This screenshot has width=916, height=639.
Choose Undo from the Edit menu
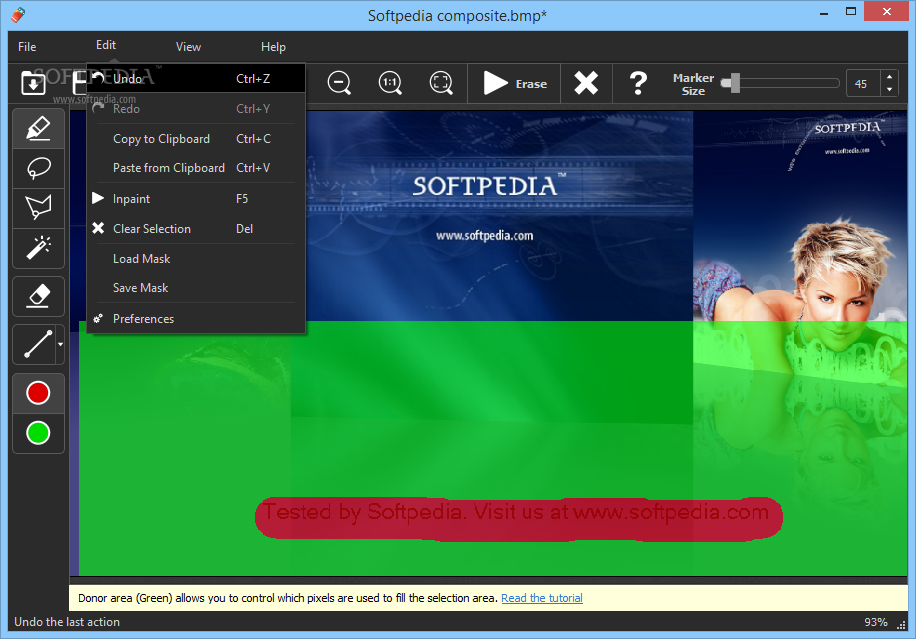pyautogui.click(x=196, y=78)
